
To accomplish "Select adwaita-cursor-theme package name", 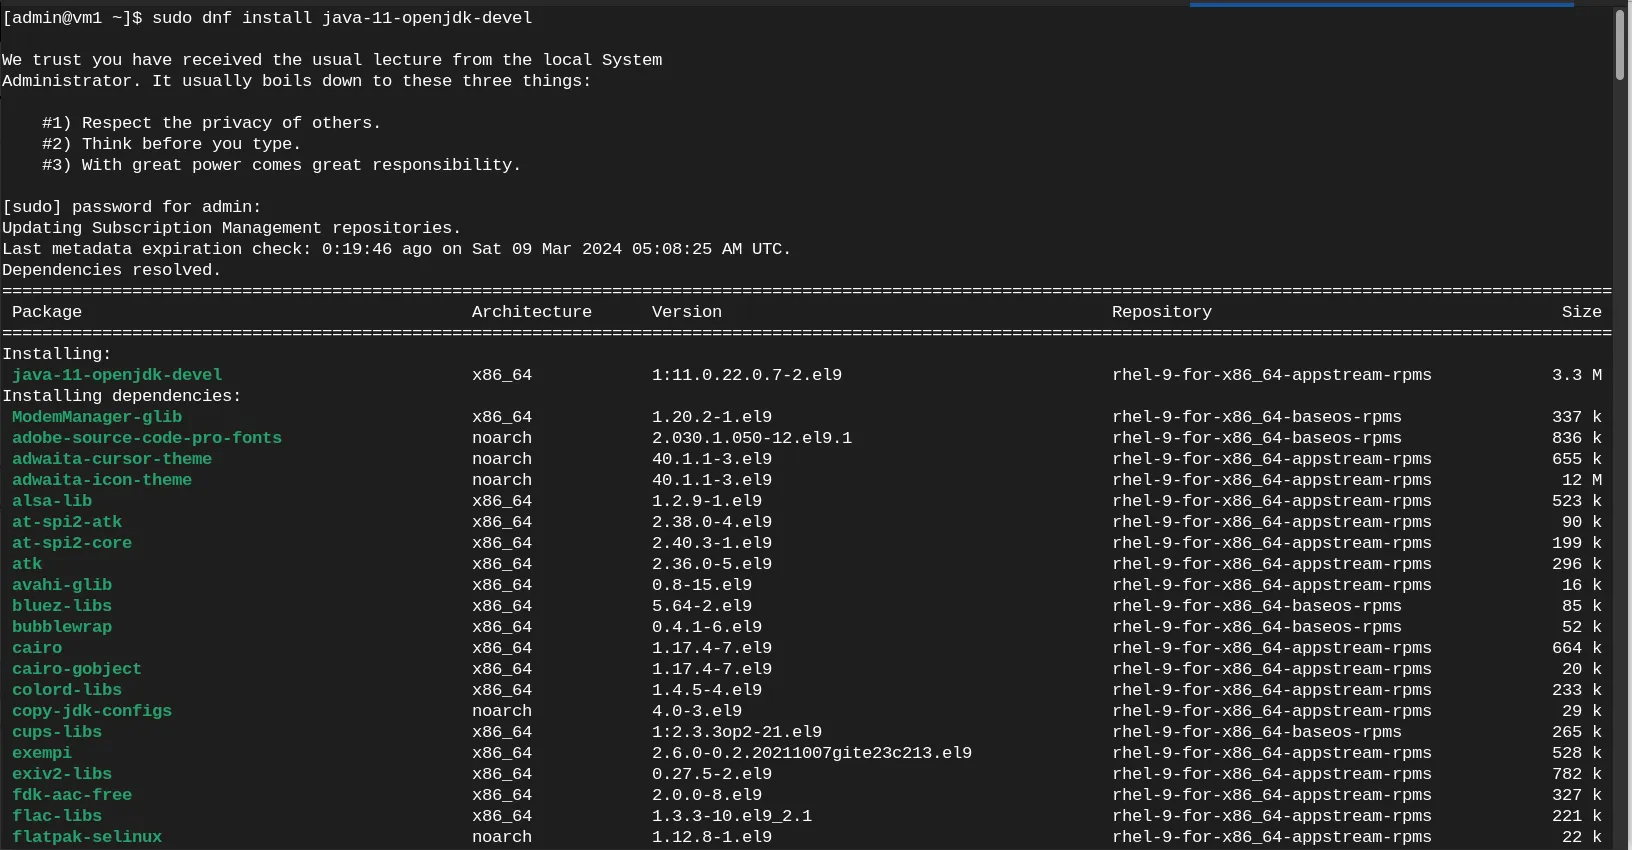I will (112, 459).
